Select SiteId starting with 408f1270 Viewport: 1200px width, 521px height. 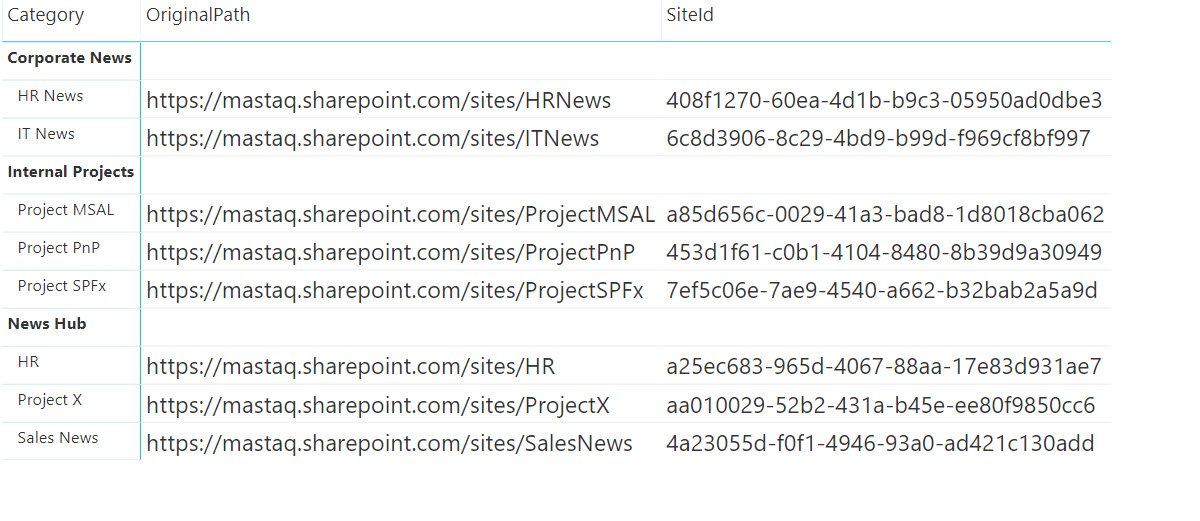click(x=884, y=101)
